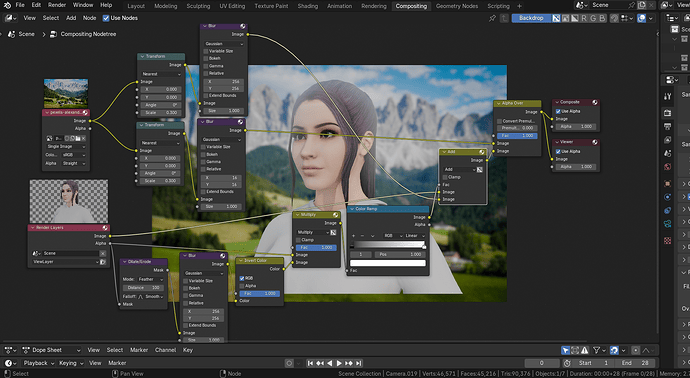This screenshot has width=690, height=378.
Task: Open the Channel menu in Dope Sheet
Action: click(165, 350)
